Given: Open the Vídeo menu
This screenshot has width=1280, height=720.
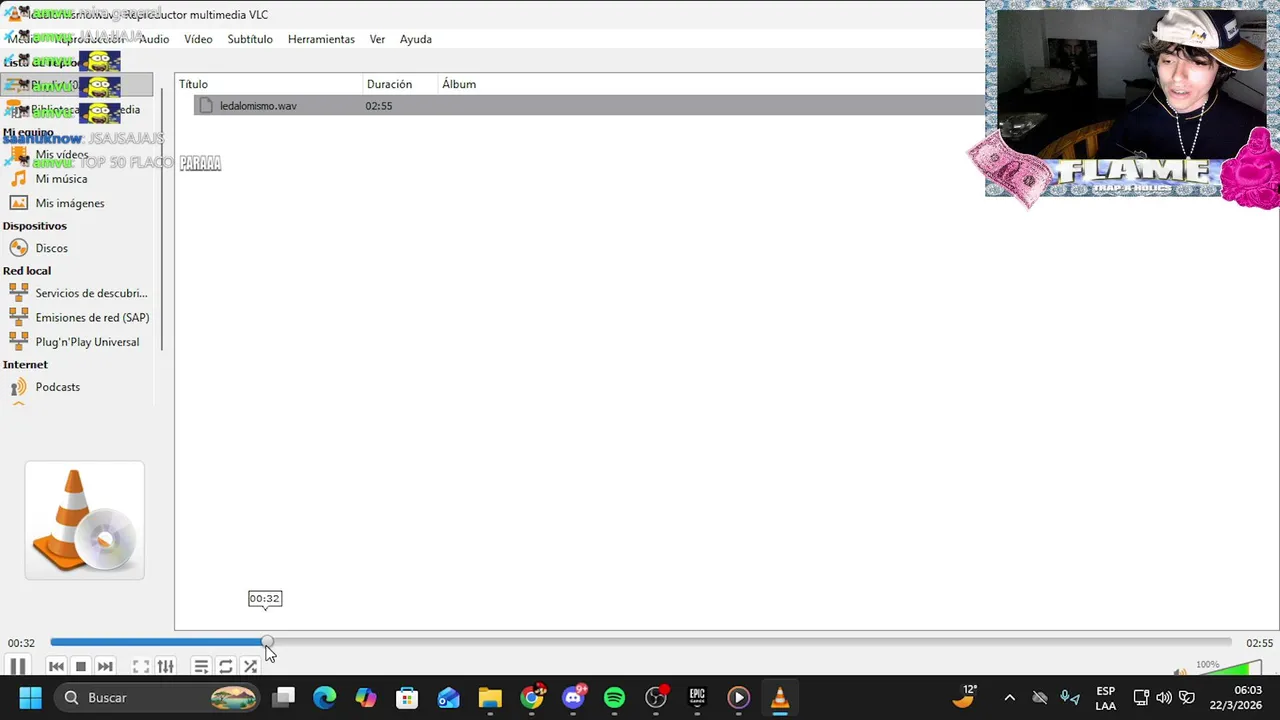Looking at the screenshot, I should (198, 39).
